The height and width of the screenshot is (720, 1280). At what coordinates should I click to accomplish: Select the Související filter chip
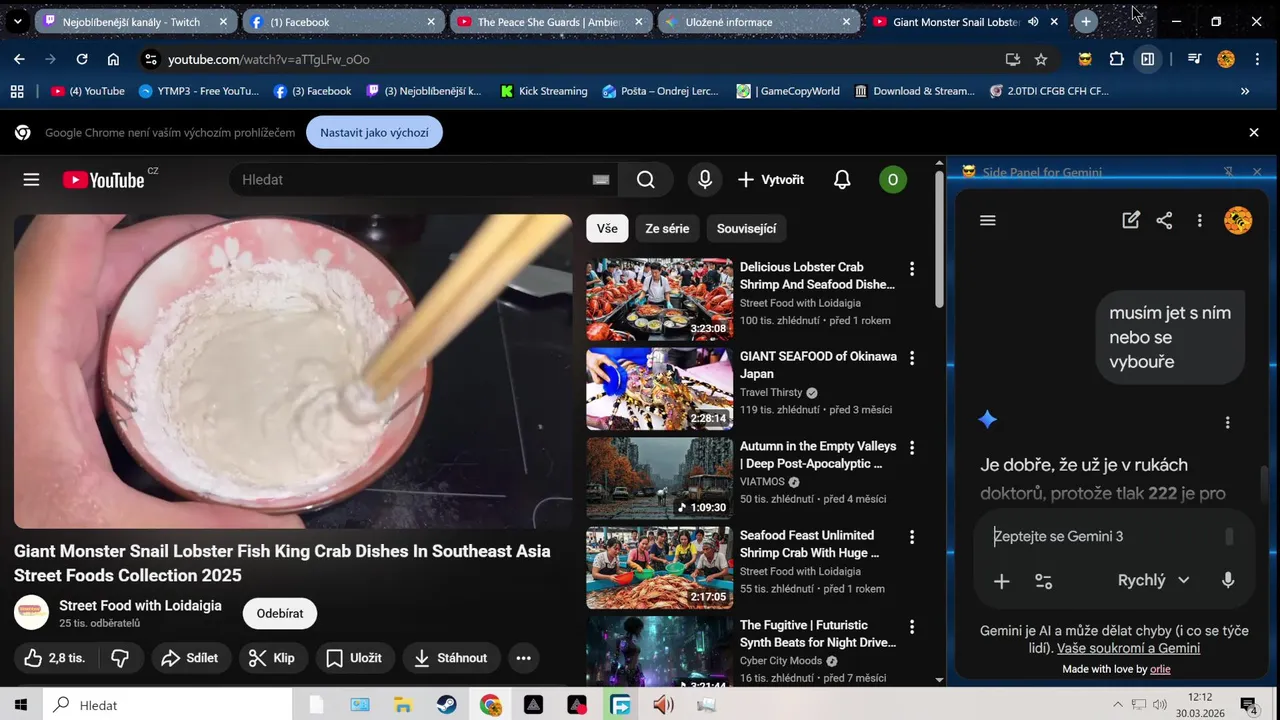(x=746, y=229)
